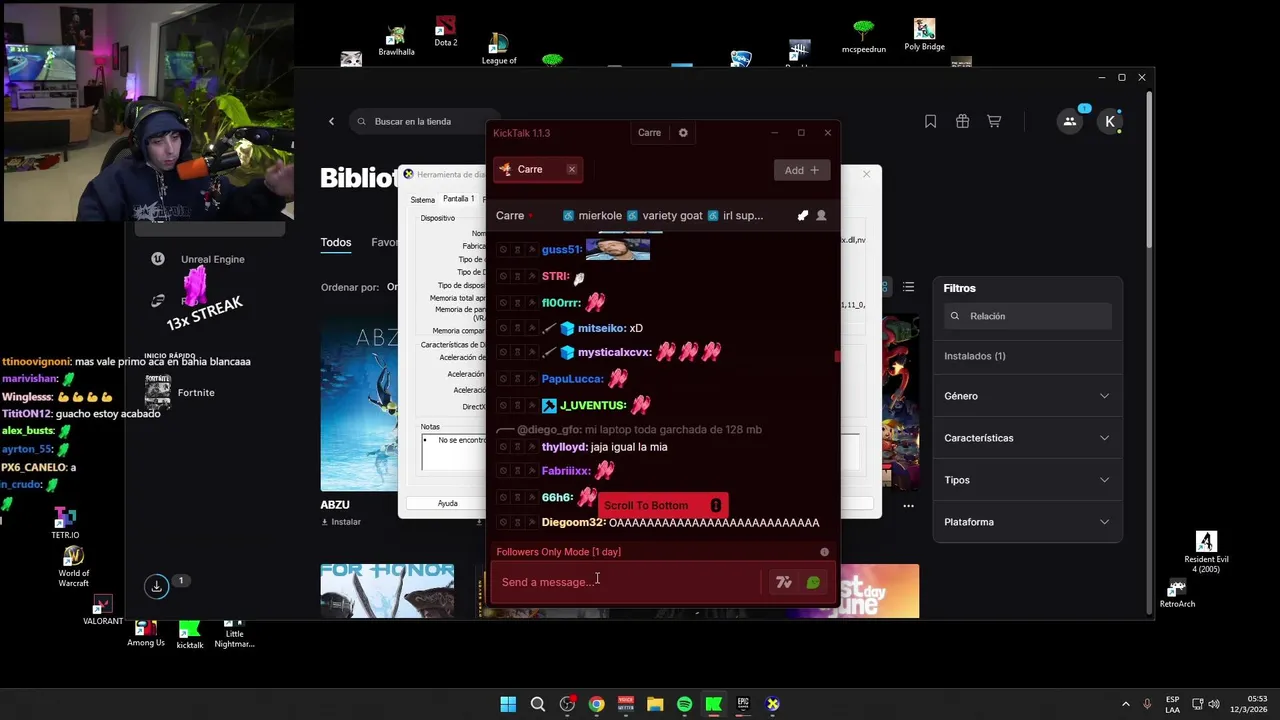This screenshot has height=720, width=1280.
Task: Open pinned message pin icon in KickTalk
Action: tap(802, 215)
